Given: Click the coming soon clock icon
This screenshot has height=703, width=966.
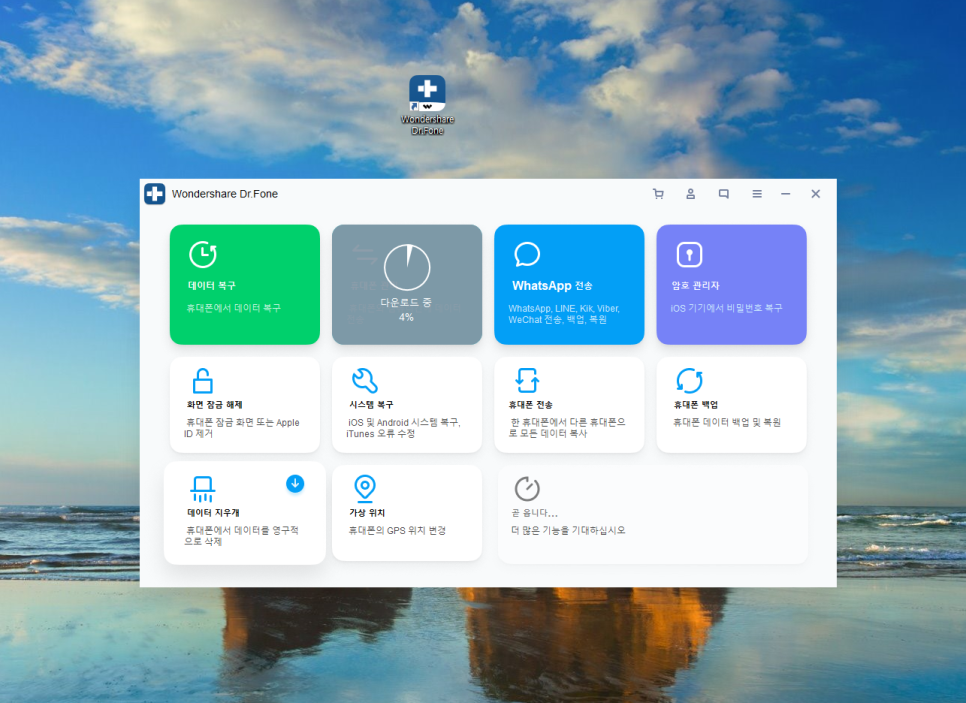Looking at the screenshot, I should click(527, 489).
